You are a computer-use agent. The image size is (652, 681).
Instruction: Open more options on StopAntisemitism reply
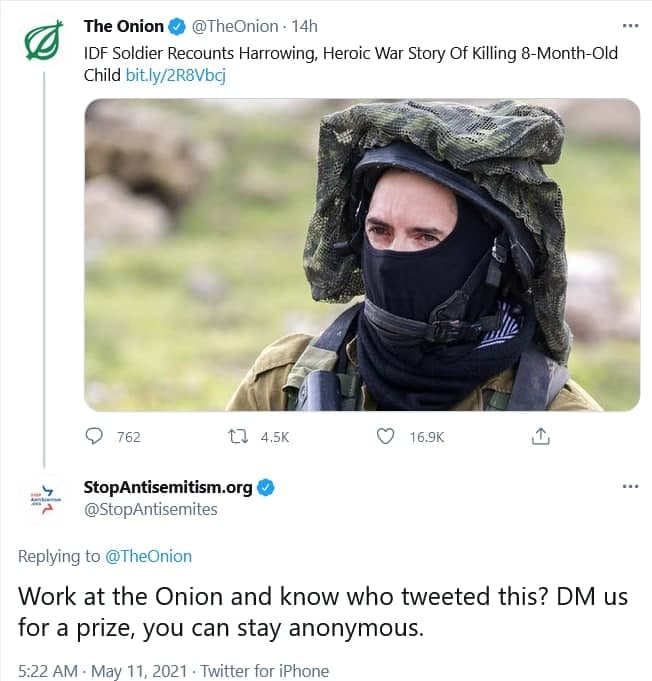tap(630, 487)
